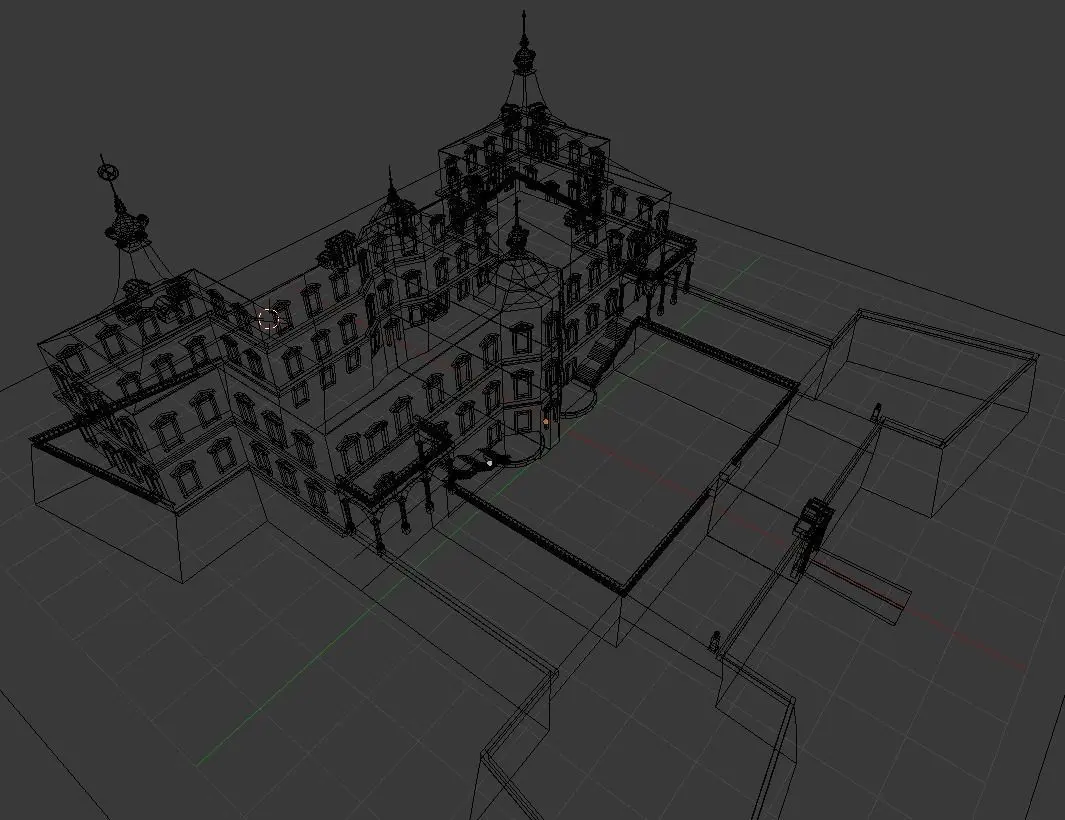The image size is (1065, 820).
Task: Click the circular ornament atop the left spire
Action: [x=107, y=171]
